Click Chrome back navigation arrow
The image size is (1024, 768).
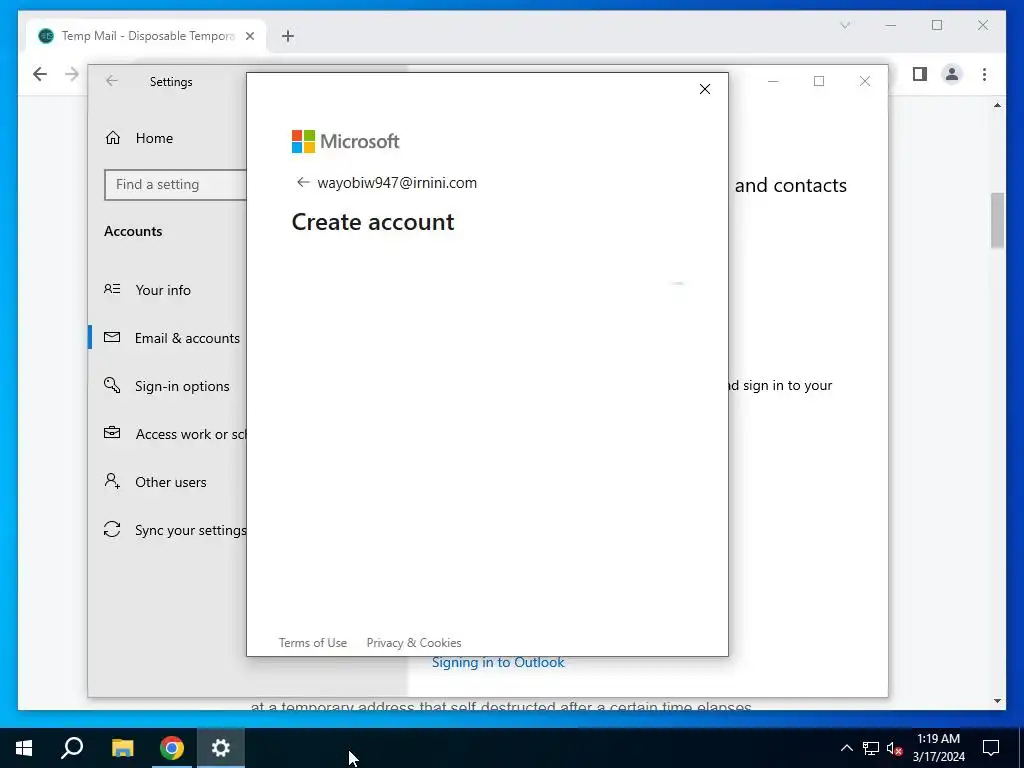point(40,74)
